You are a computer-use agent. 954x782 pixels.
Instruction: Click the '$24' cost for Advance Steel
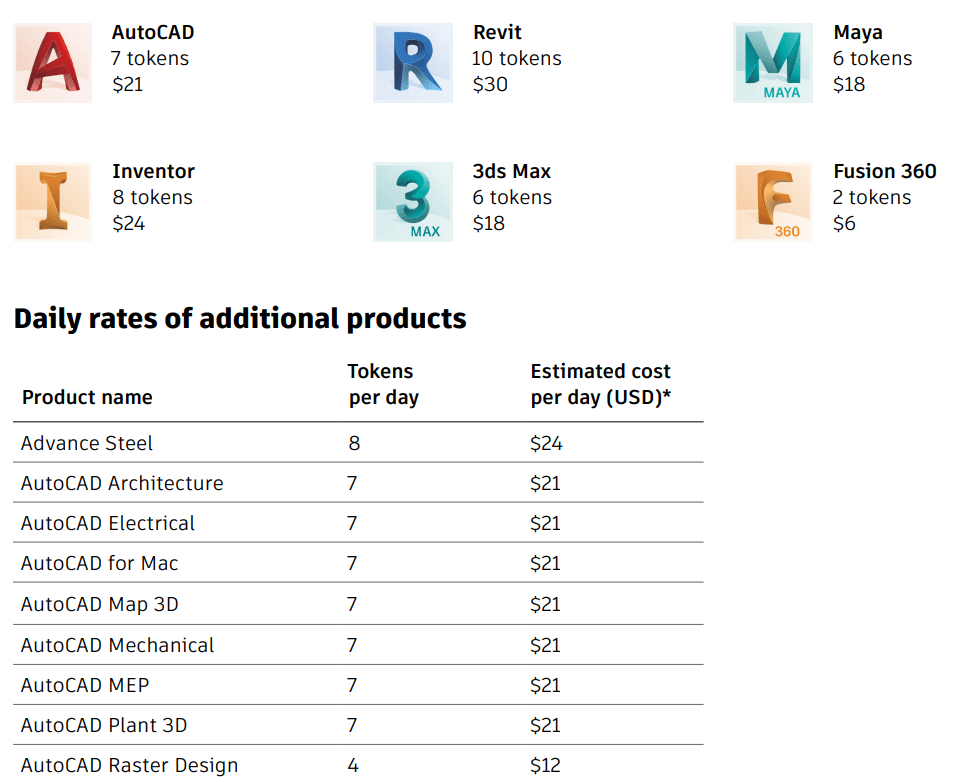546,443
